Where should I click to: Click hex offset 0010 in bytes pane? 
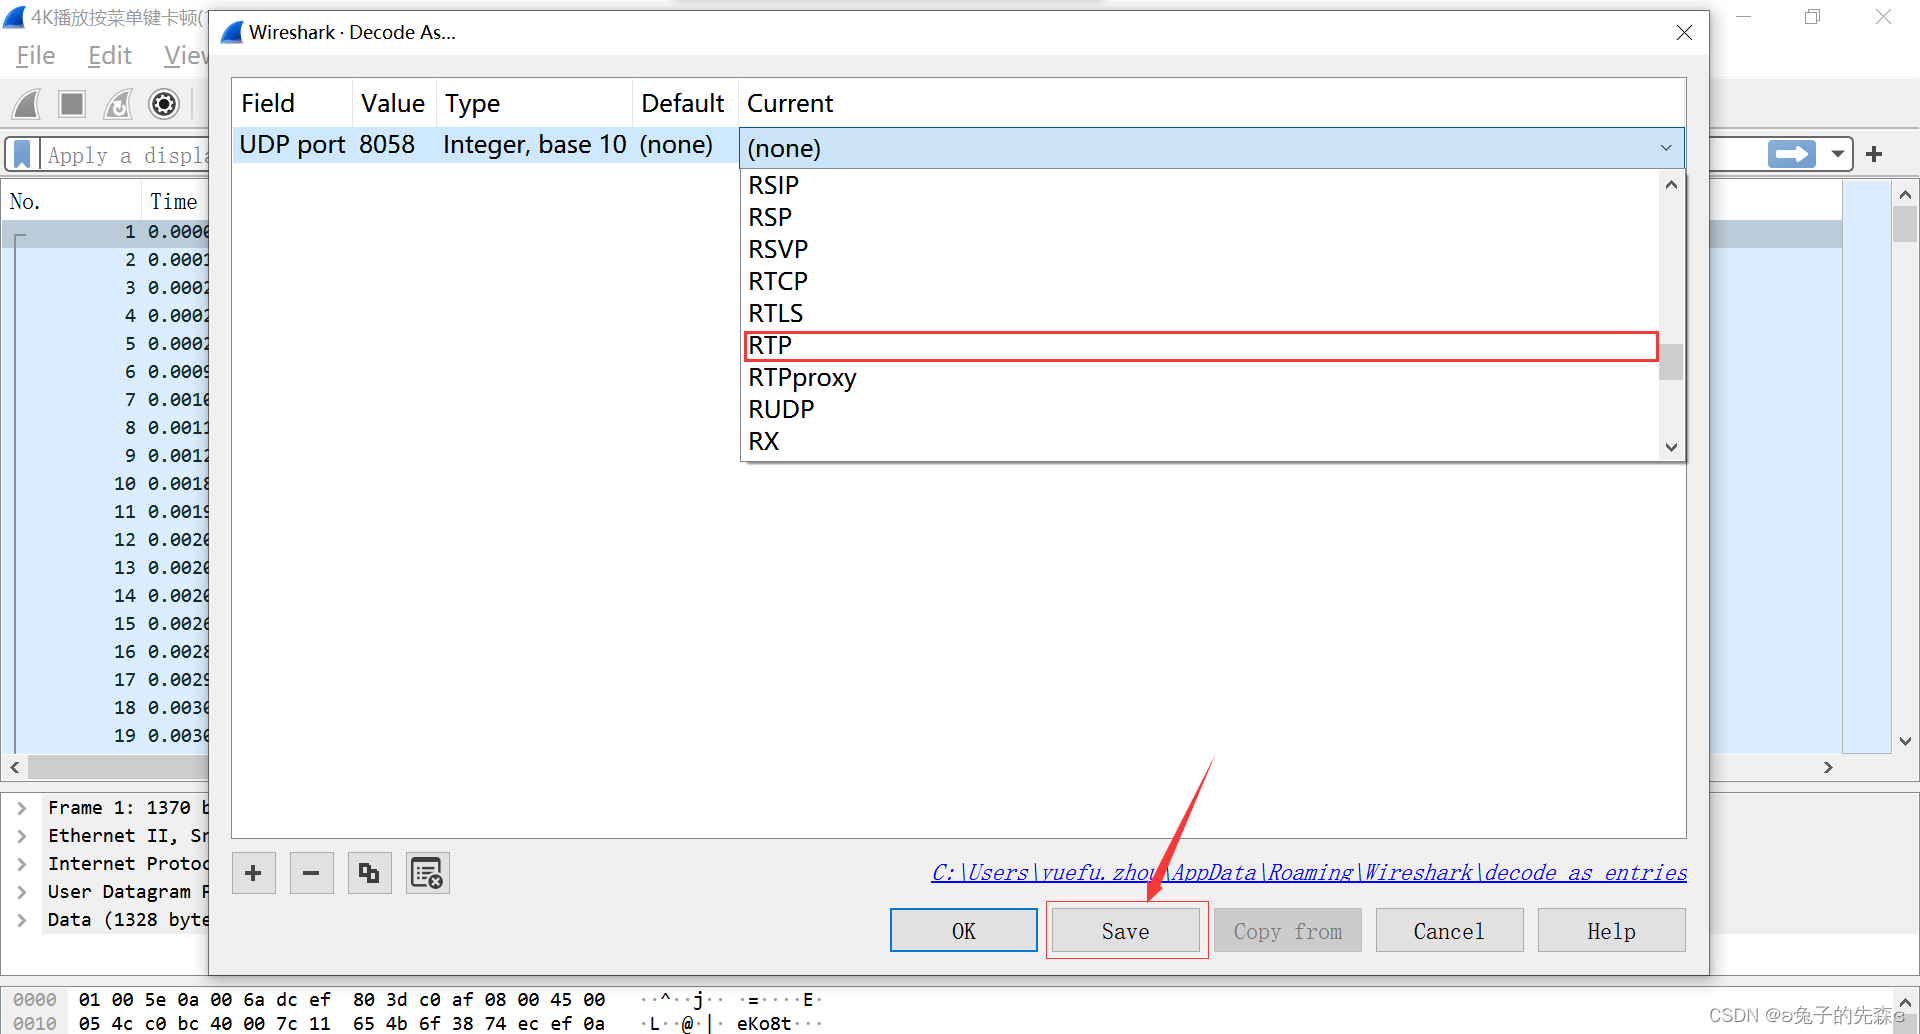click(x=35, y=1023)
